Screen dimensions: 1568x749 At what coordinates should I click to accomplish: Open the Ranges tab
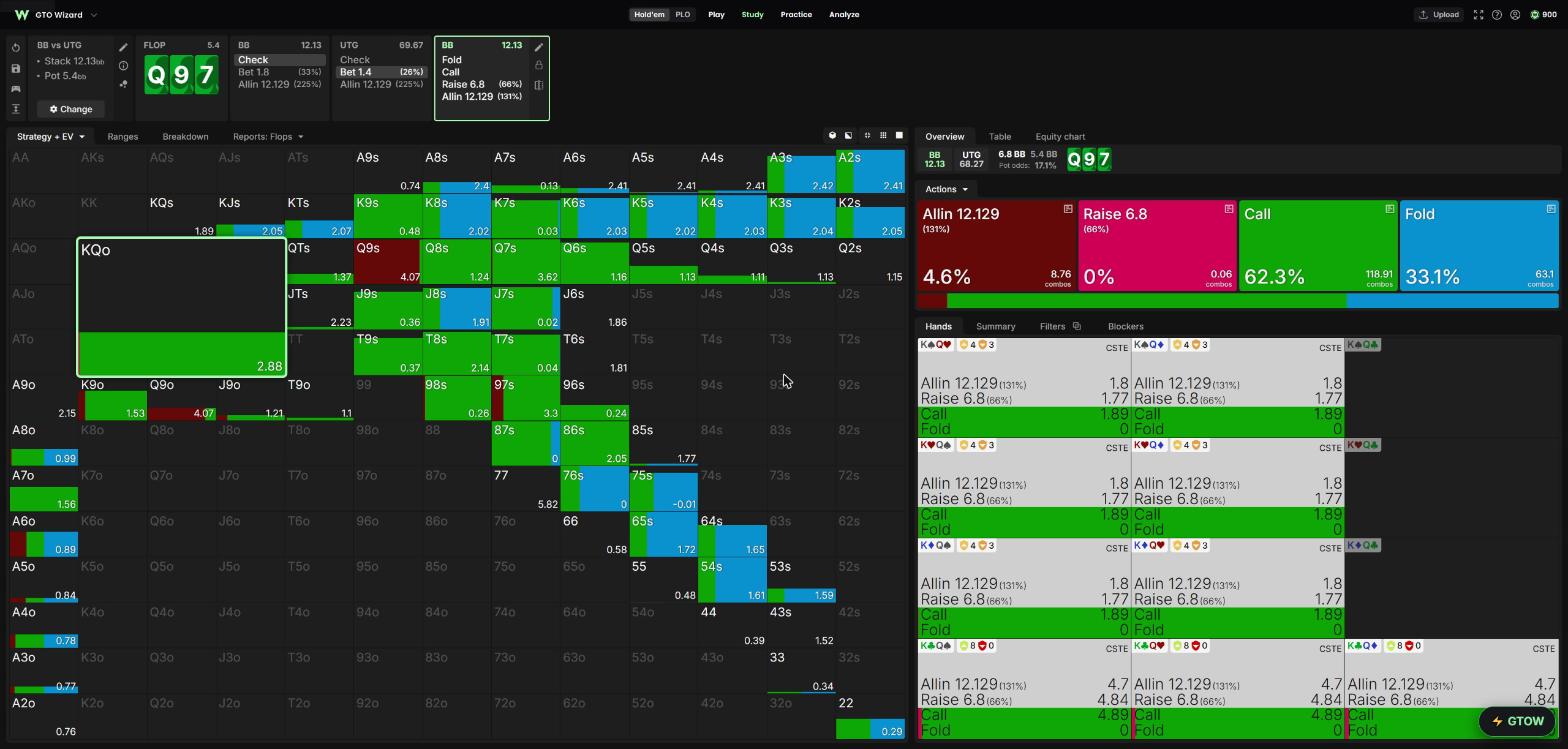pos(122,137)
